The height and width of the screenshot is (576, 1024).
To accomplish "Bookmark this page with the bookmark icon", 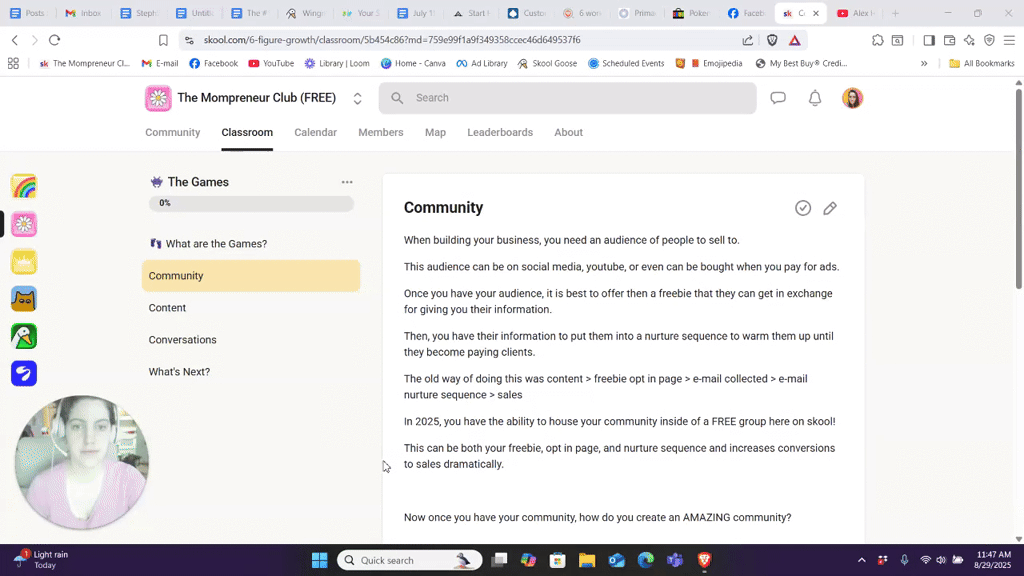I will 163,40.
